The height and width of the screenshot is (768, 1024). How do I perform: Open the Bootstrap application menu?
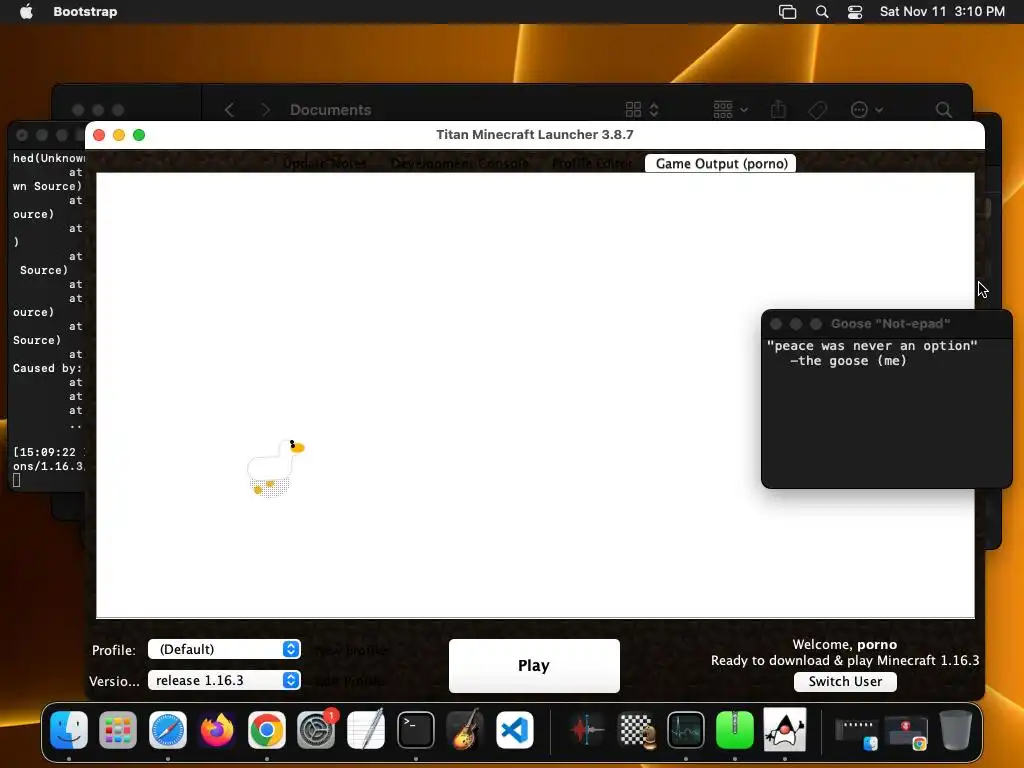[85, 12]
